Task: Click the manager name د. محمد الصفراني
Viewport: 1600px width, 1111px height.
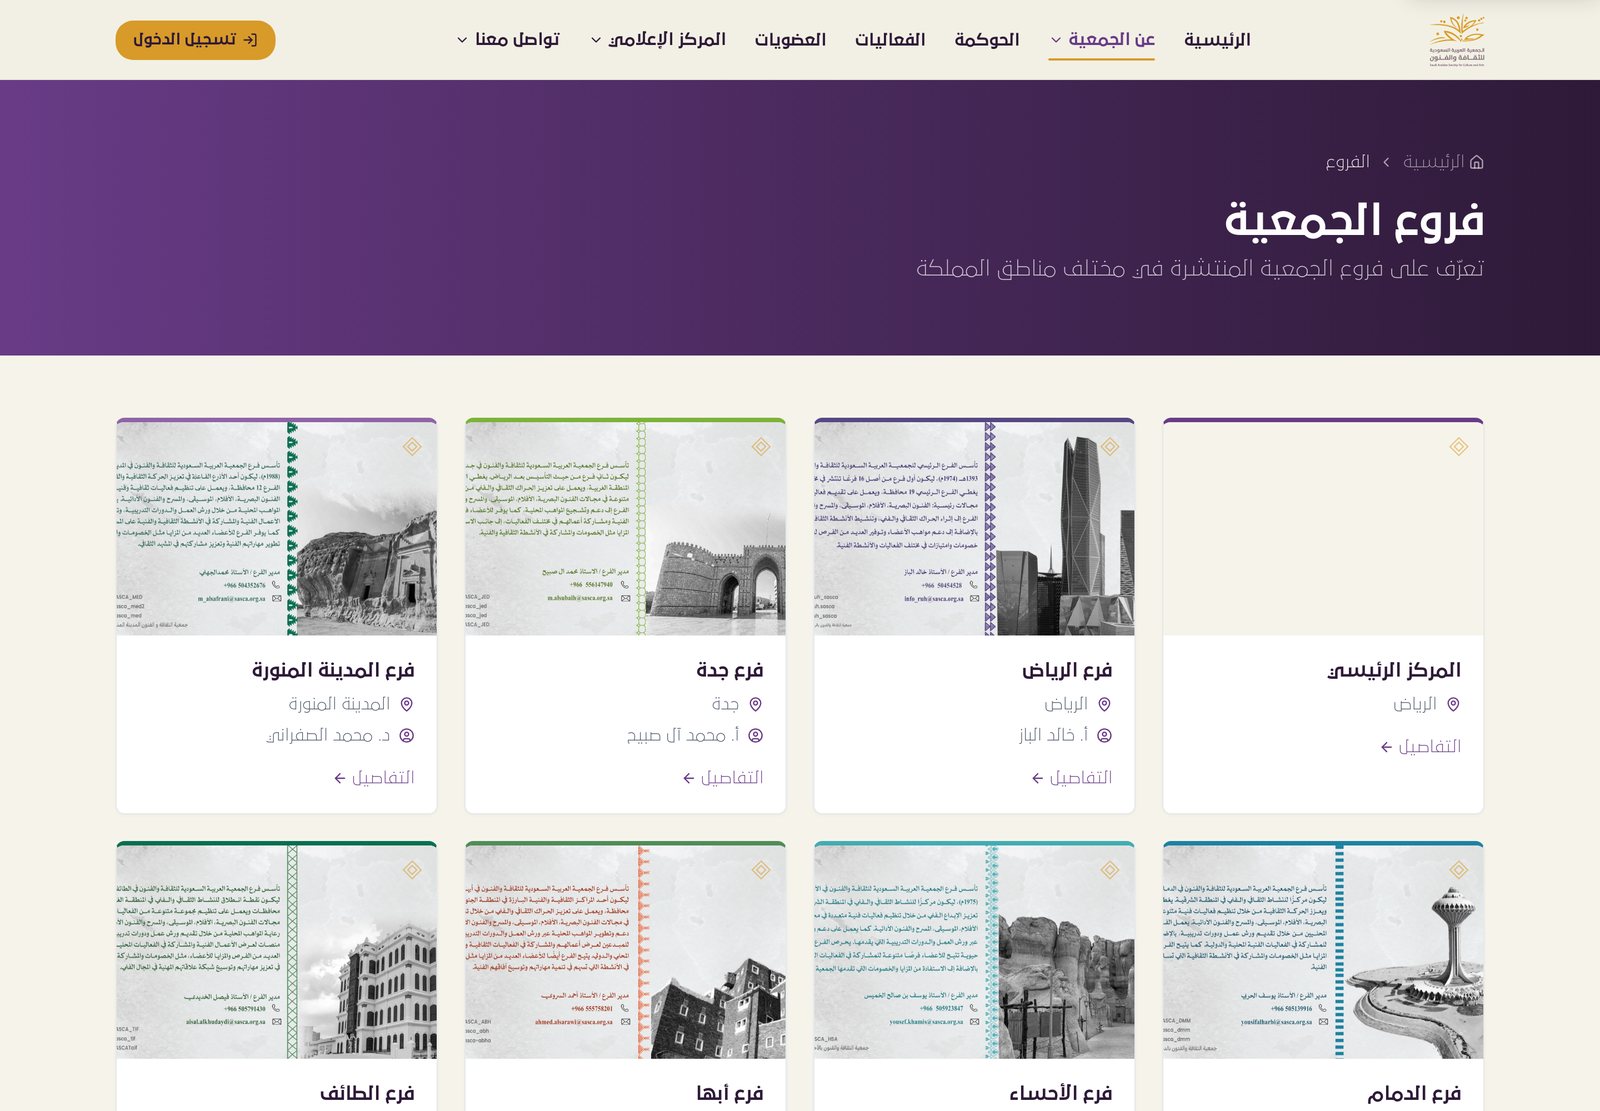Action: [328, 735]
